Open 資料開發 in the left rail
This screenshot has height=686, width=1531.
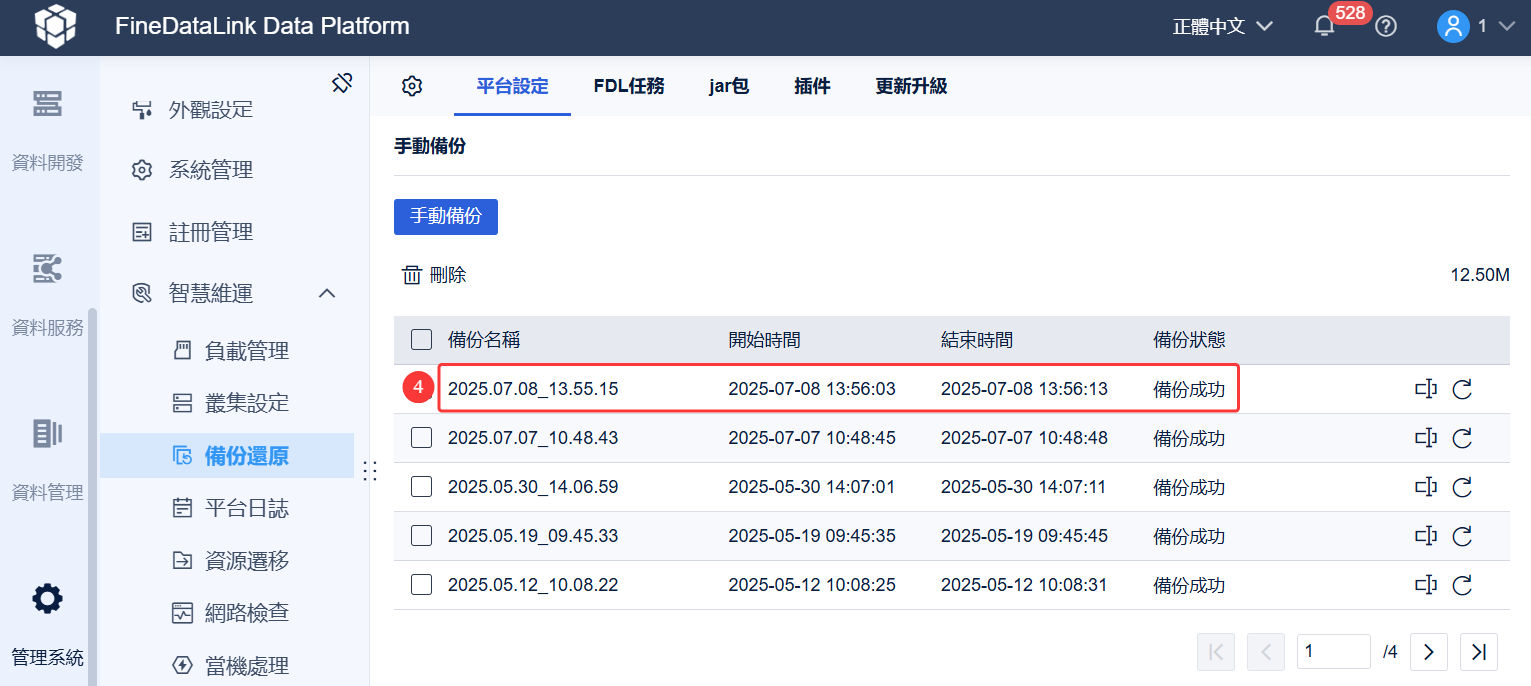point(48,130)
